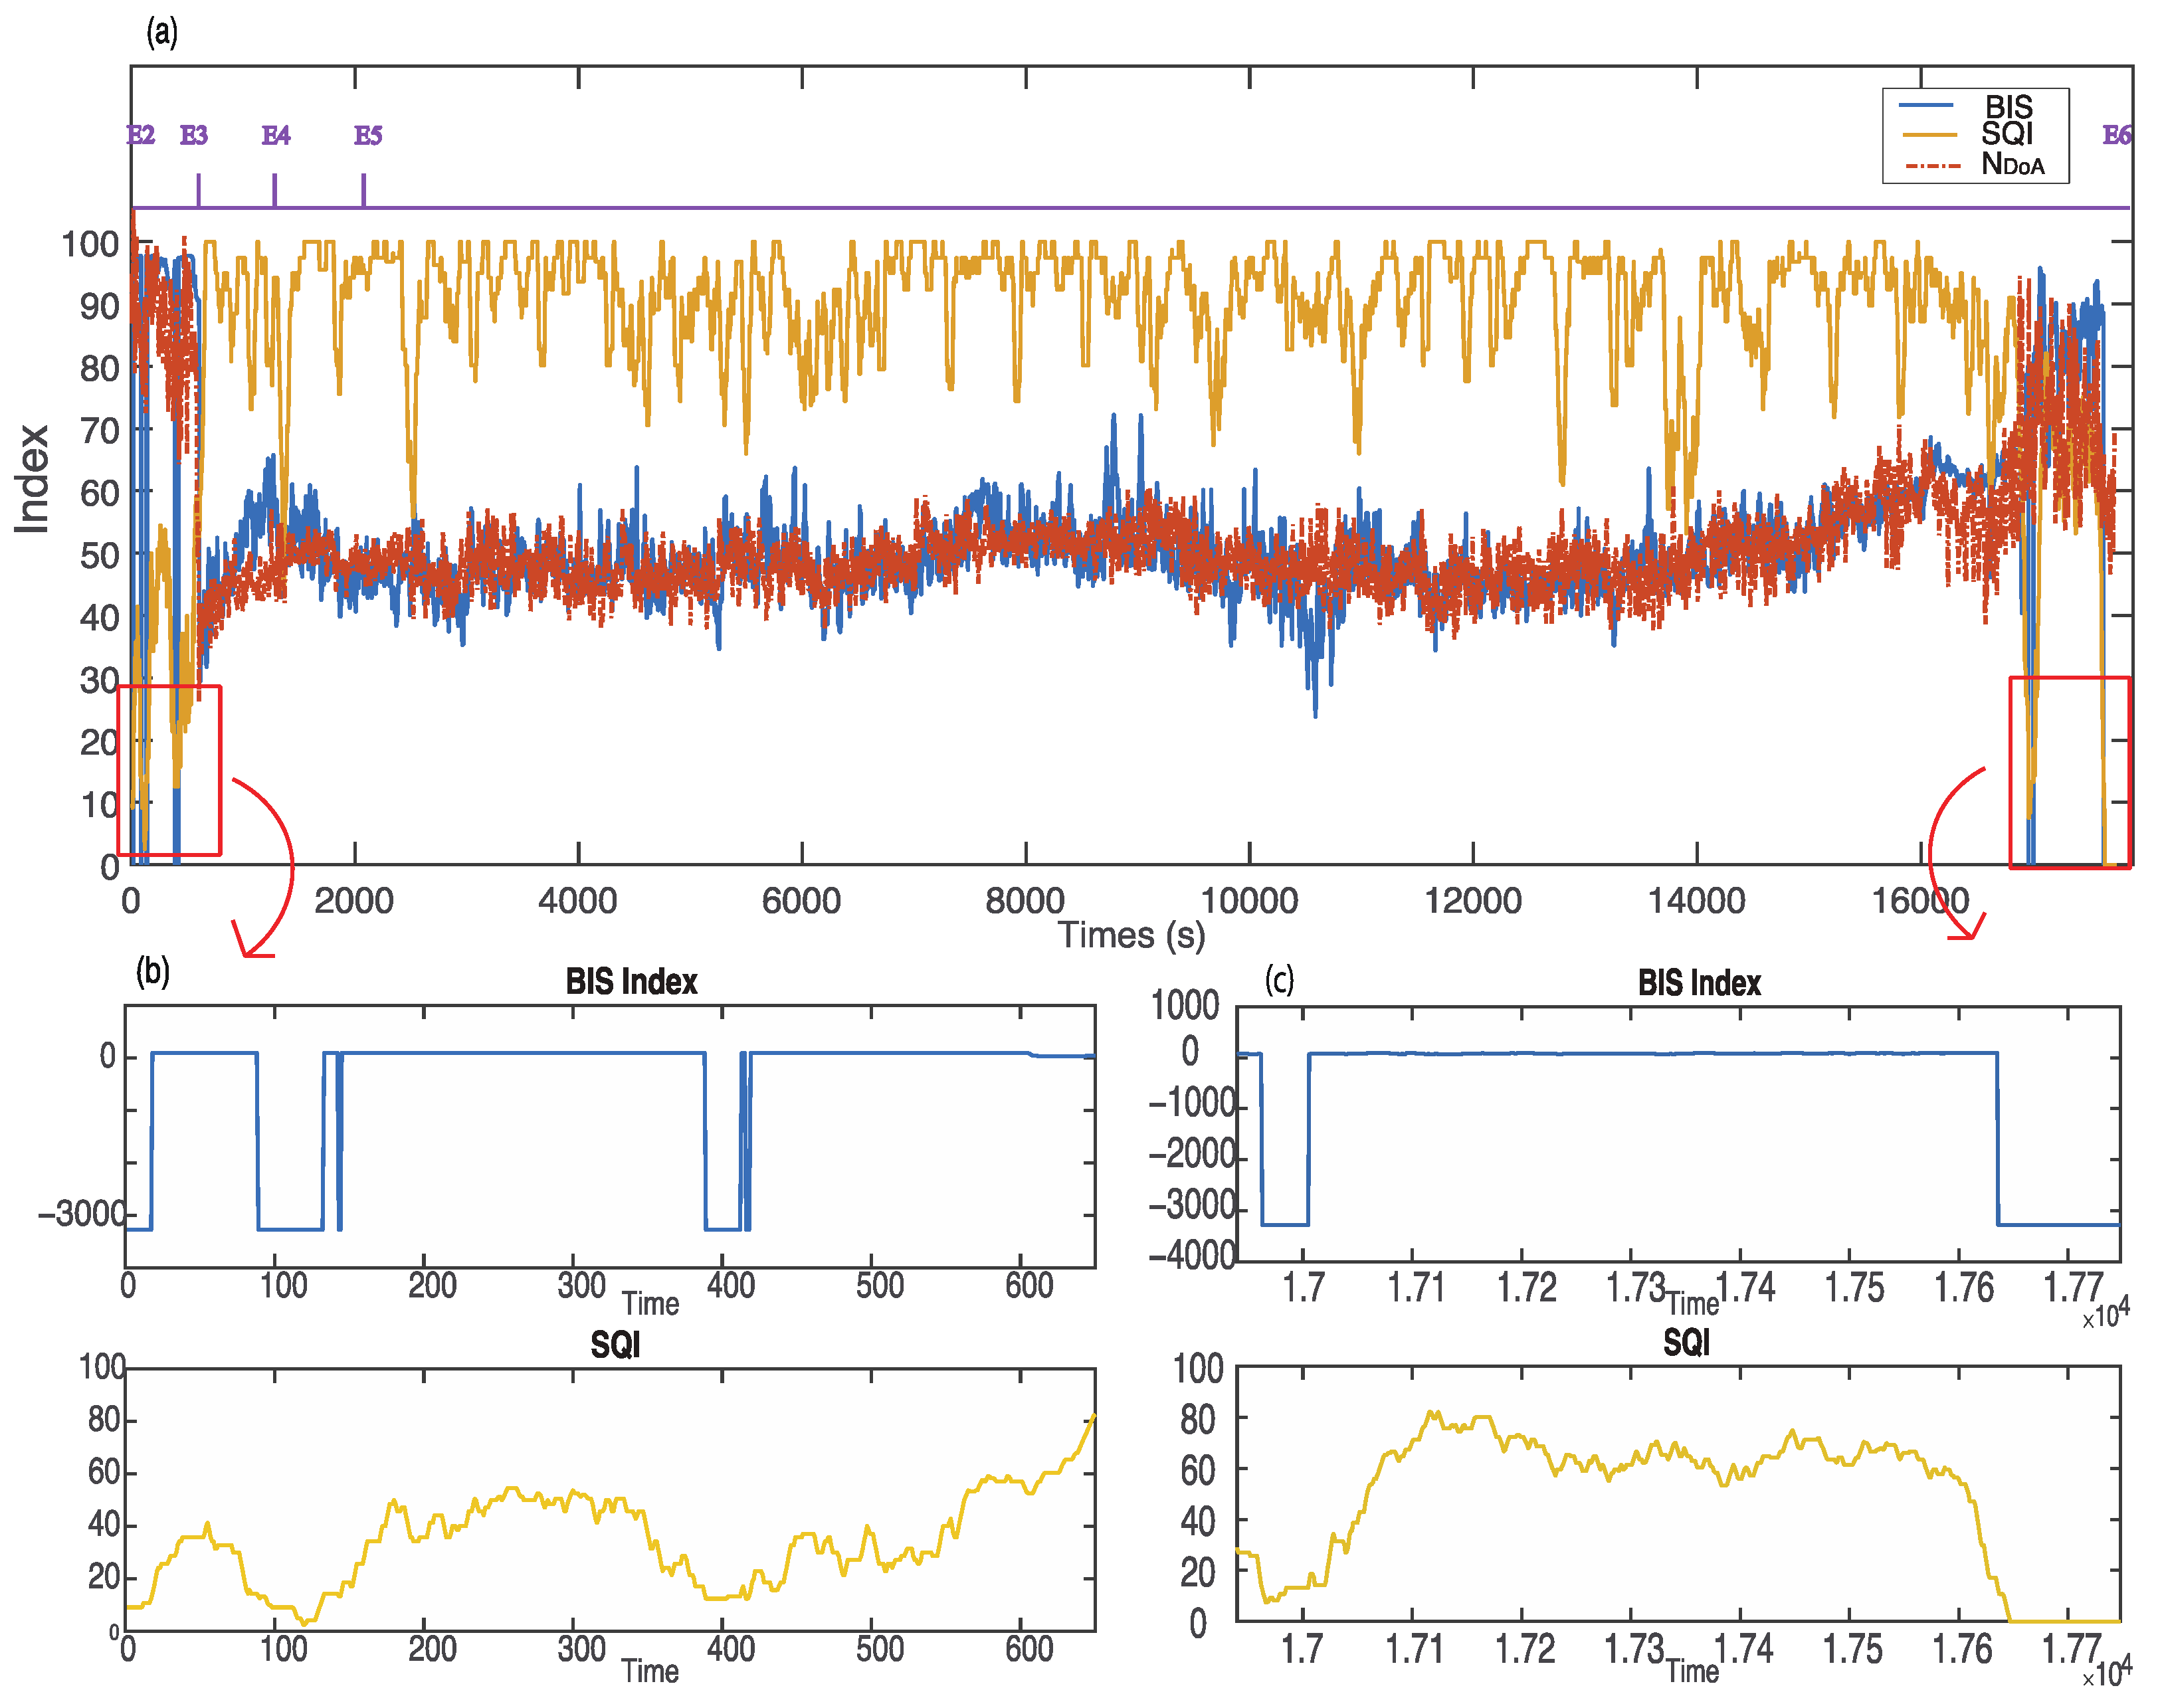Click the left red highlighted region box
The width and height of the screenshot is (2160, 1708).
tap(169, 770)
